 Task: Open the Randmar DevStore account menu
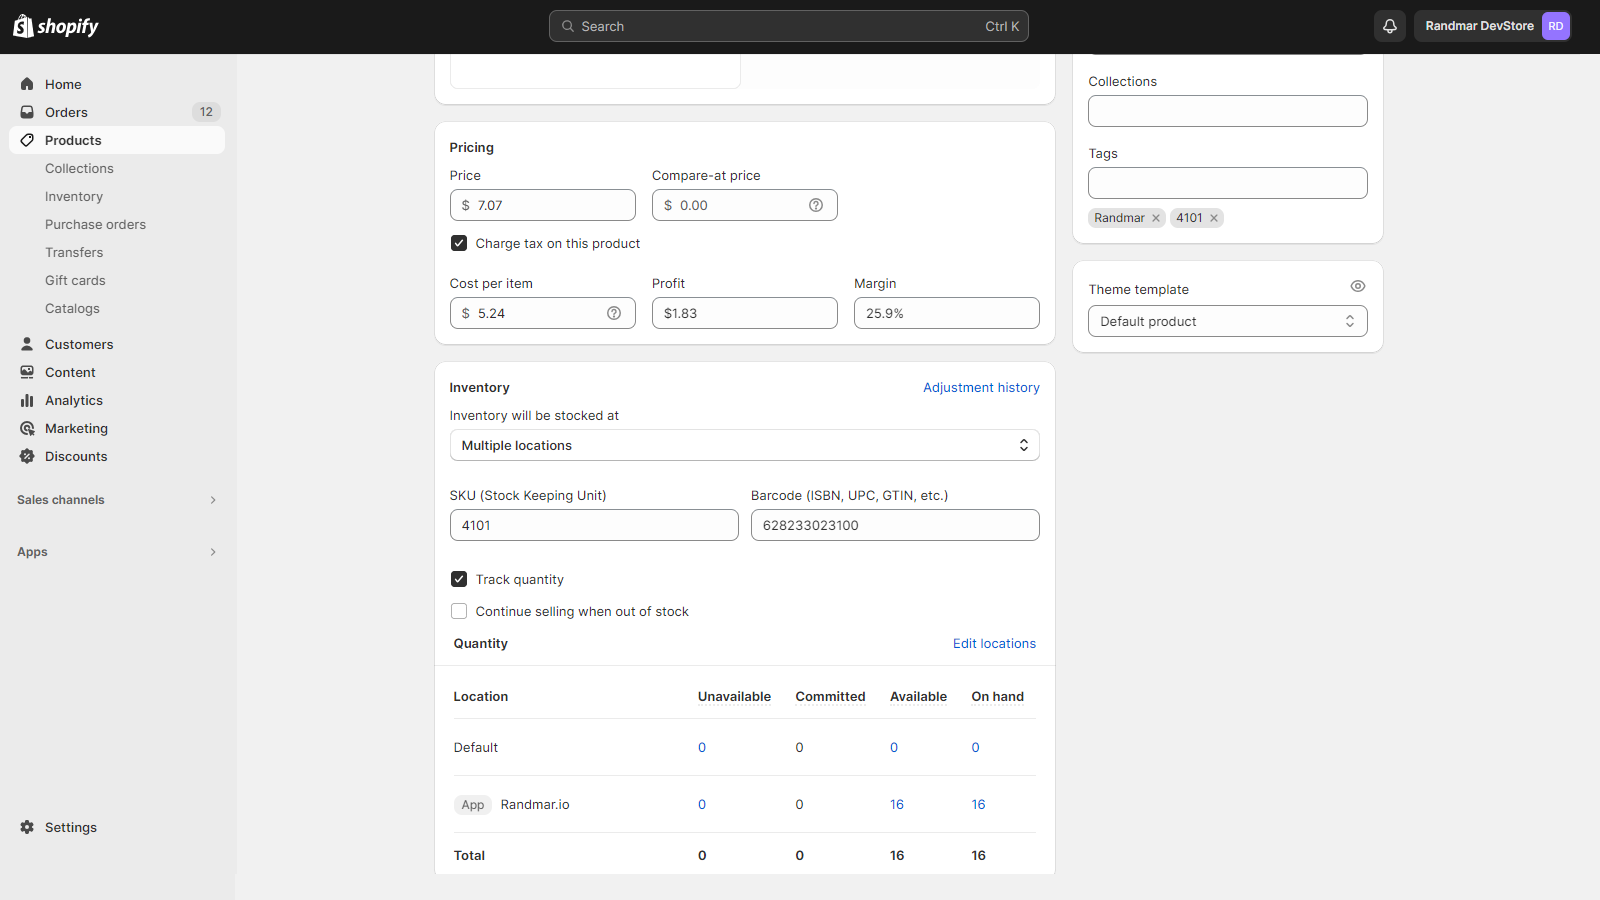pyautogui.click(x=1492, y=26)
